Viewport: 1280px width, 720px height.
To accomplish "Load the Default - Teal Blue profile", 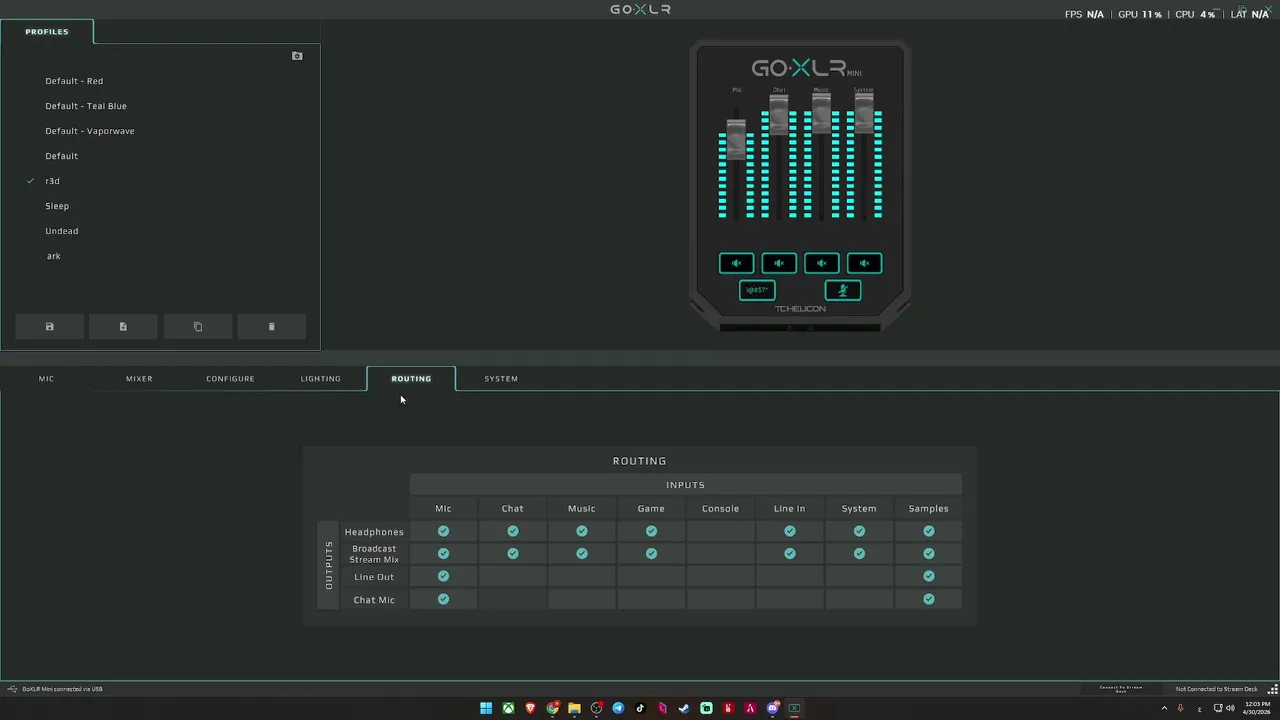I will [86, 106].
